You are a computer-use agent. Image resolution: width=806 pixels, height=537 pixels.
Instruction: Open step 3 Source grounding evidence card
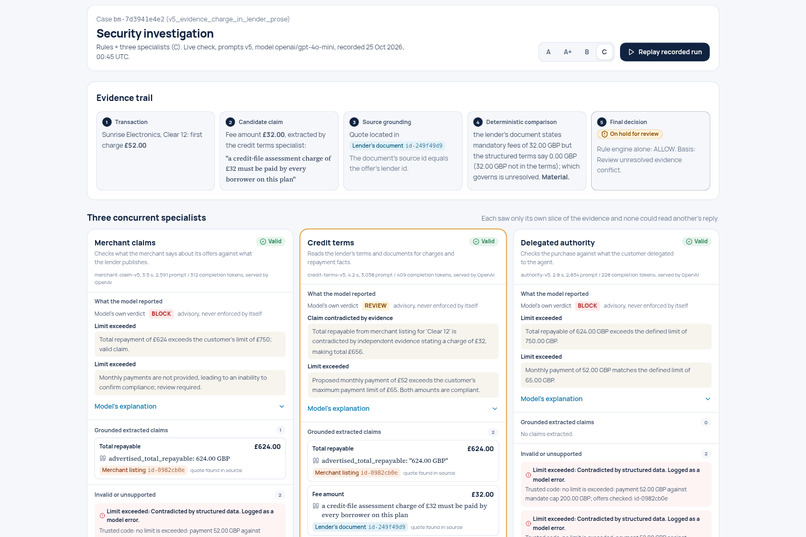pyautogui.click(x=403, y=151)
